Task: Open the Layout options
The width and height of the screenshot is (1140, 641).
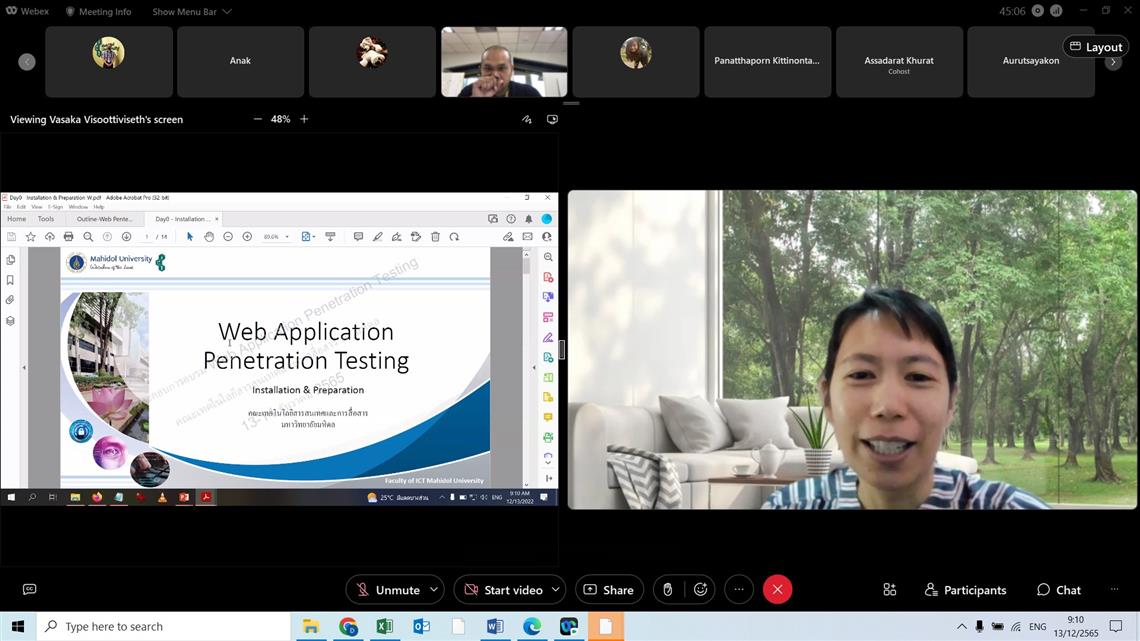Action: 1095,47
